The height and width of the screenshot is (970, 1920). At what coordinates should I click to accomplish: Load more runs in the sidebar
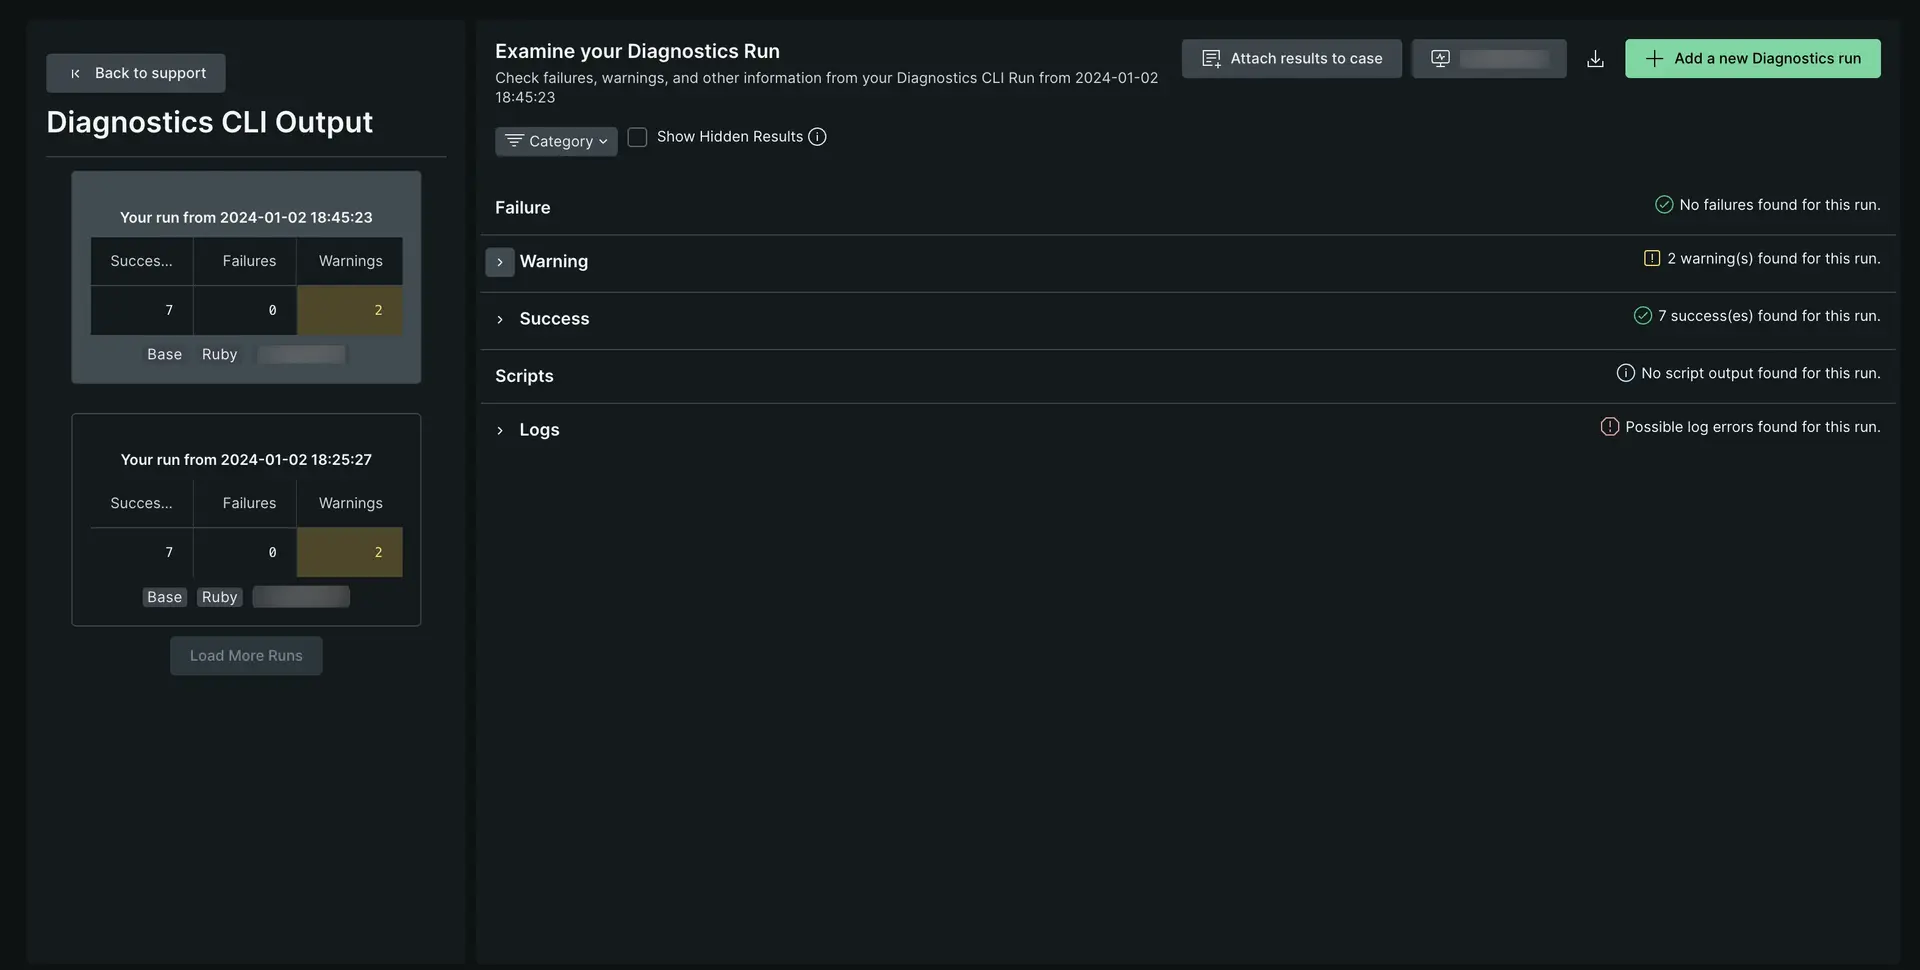point(246,656)
